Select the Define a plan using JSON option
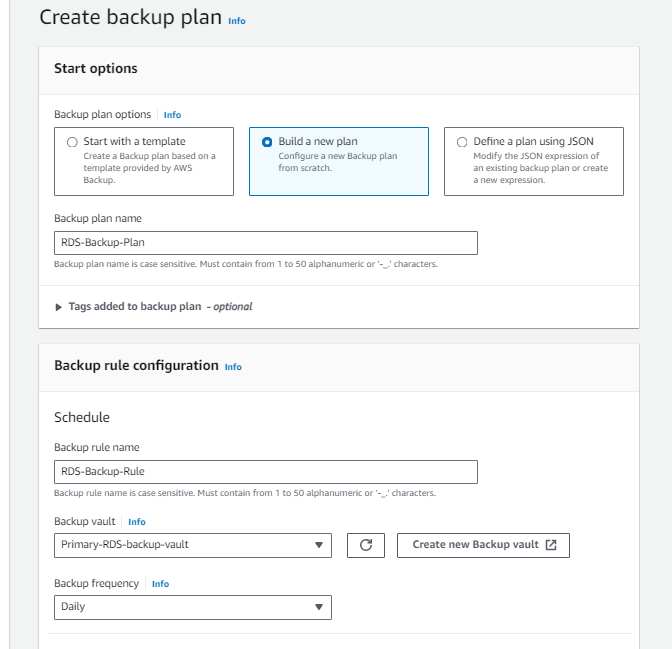This screenshot has width=672, height=649. coord(462,142)
